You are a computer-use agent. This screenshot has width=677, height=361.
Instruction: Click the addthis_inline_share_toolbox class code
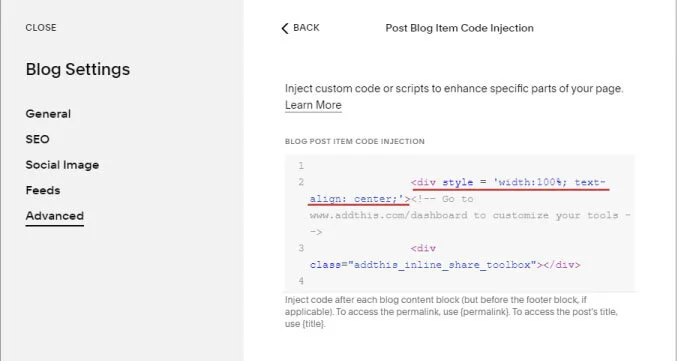coord(445,265)
